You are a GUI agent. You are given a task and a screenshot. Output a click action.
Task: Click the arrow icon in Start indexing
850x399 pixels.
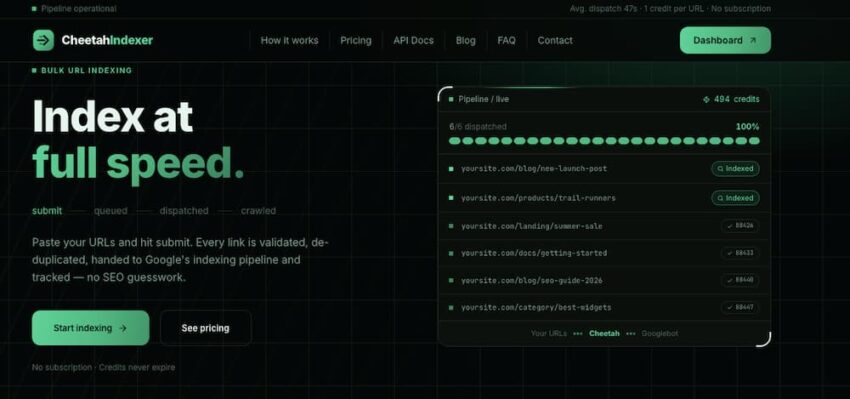[123, 328]
